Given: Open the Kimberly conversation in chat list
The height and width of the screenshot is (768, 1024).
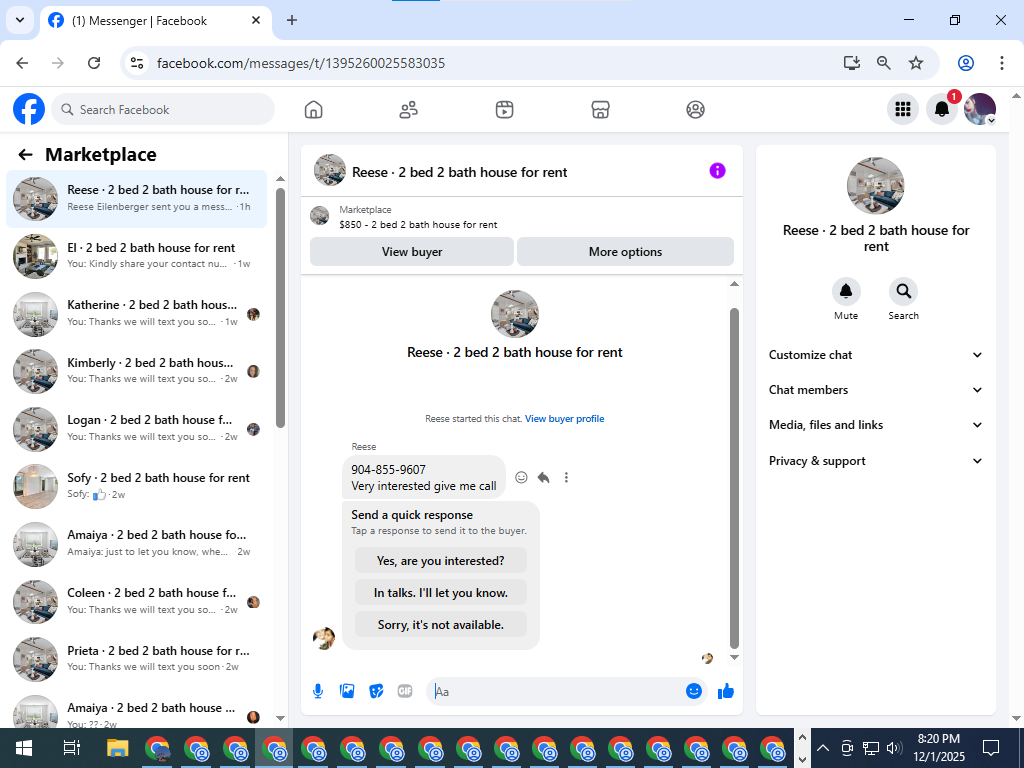Looking at the screenshot, I should pyautogui.click(x=136, y=371).
